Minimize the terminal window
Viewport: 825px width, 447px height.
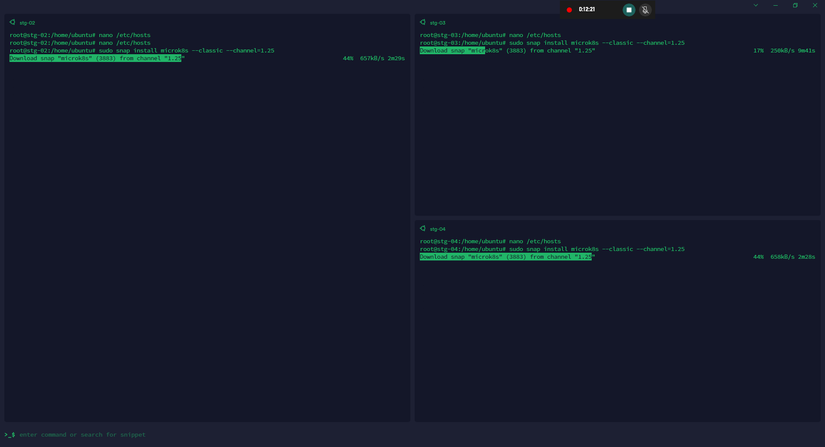(x=775, y=5)
